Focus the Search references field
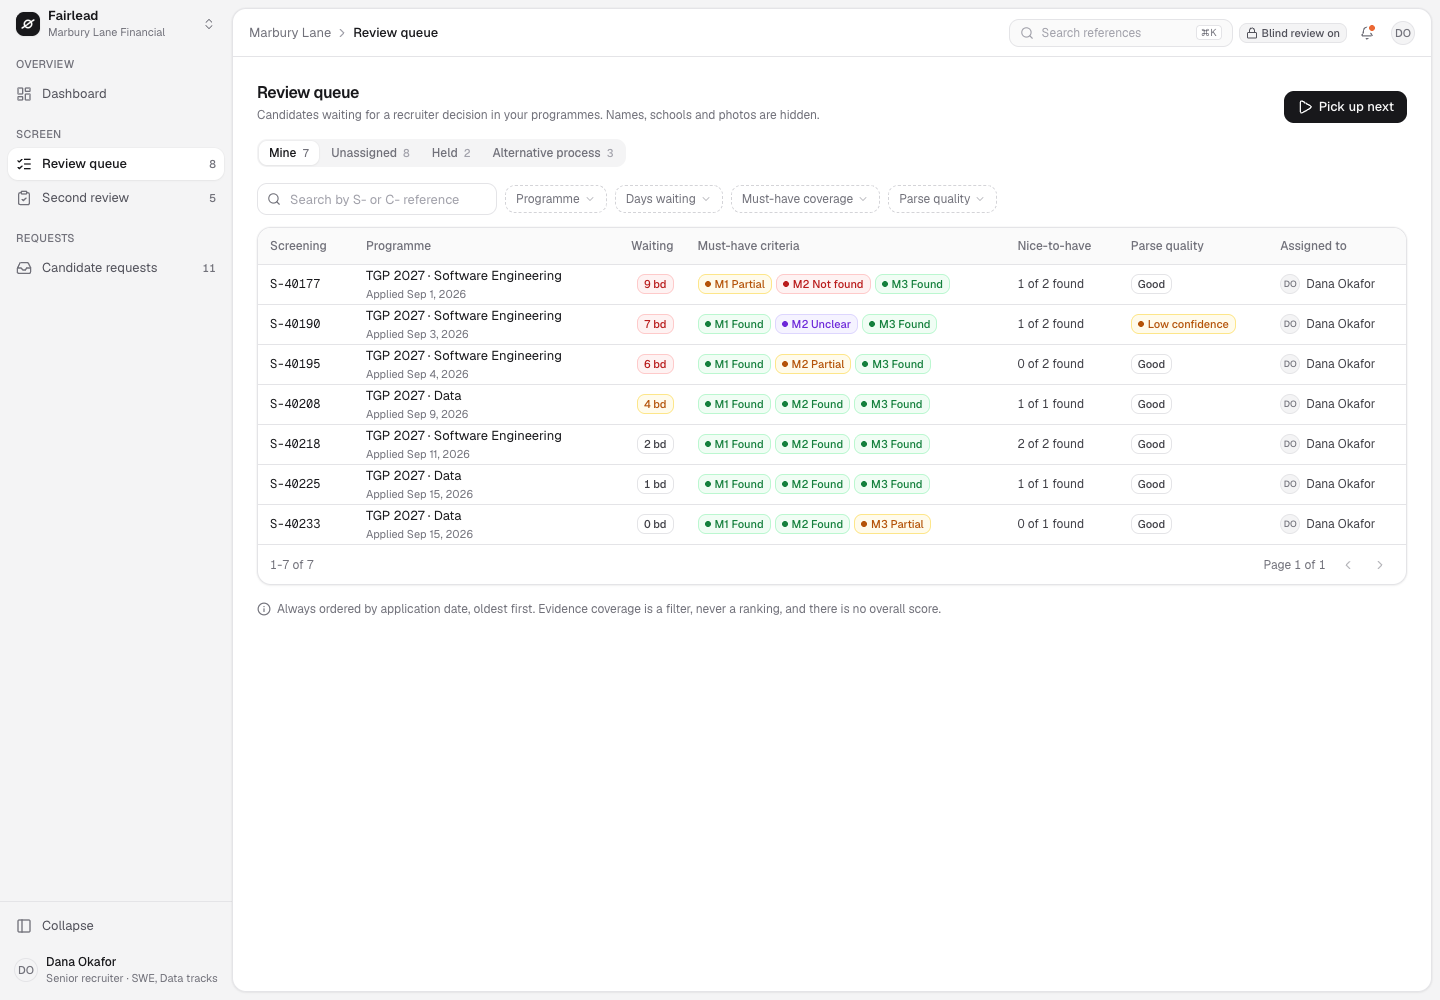 pyautogui.click(x=1120, y=33)
